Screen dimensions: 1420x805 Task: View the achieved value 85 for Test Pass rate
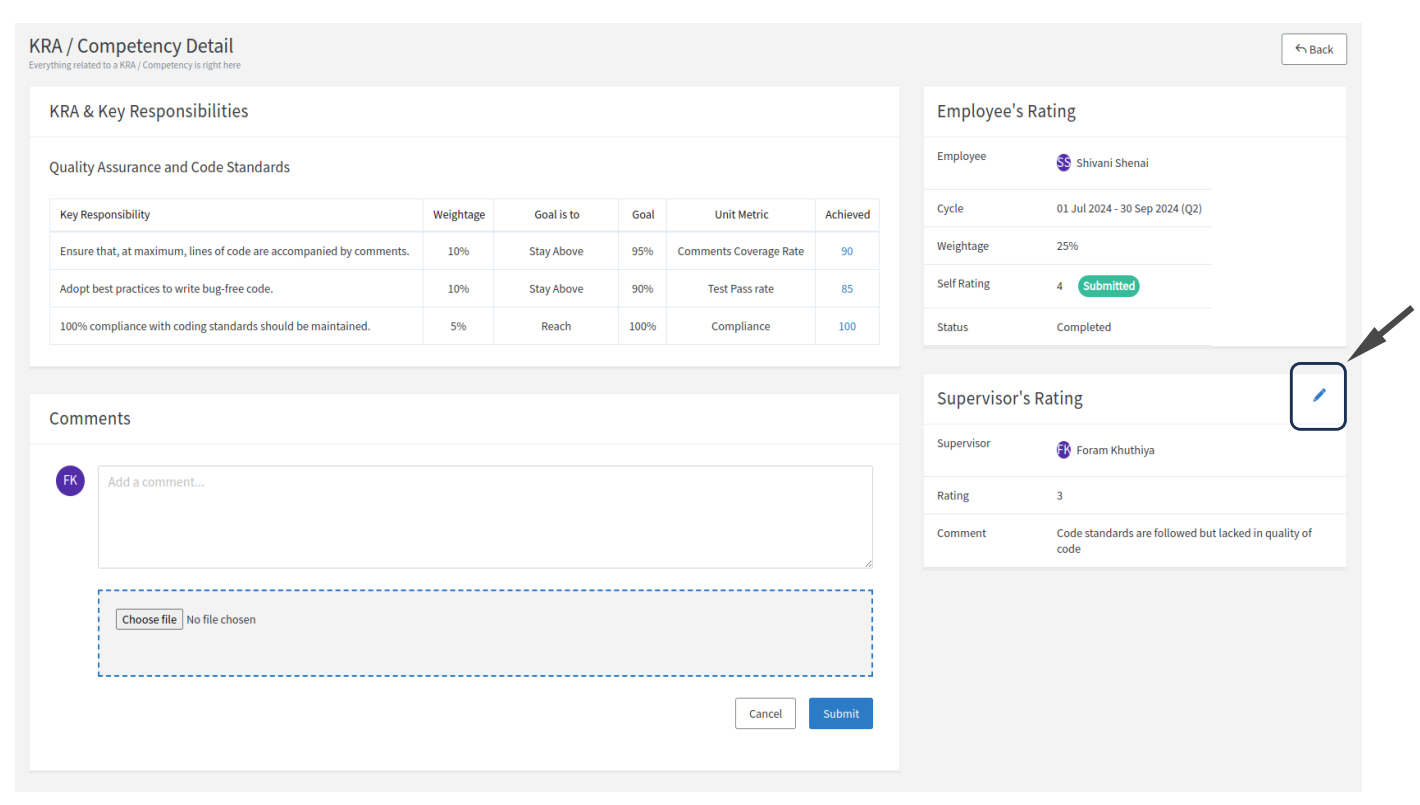846,288
